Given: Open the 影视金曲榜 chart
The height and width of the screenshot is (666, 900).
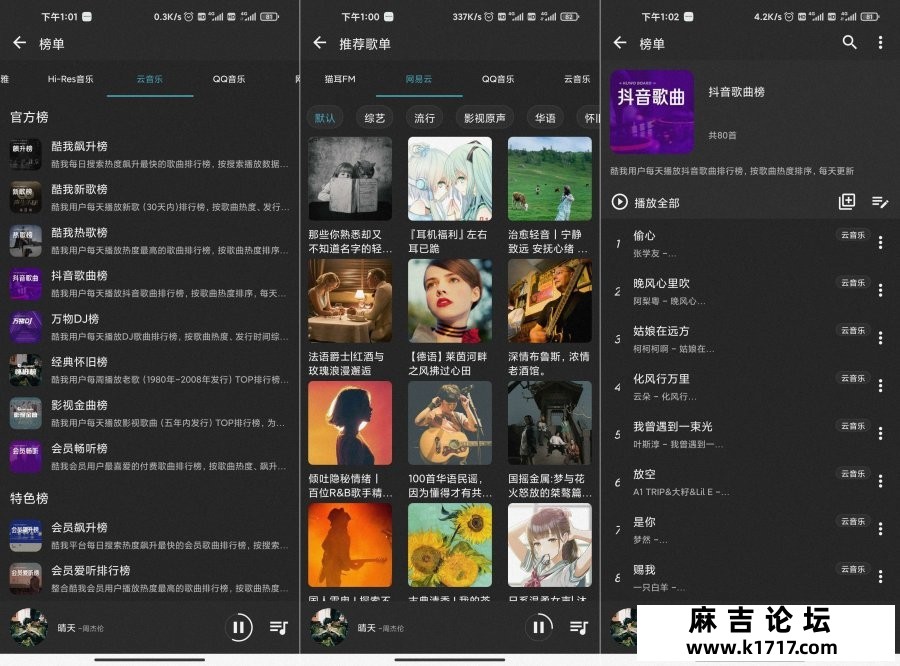Looking at the screenshot, I should [149, 413].
